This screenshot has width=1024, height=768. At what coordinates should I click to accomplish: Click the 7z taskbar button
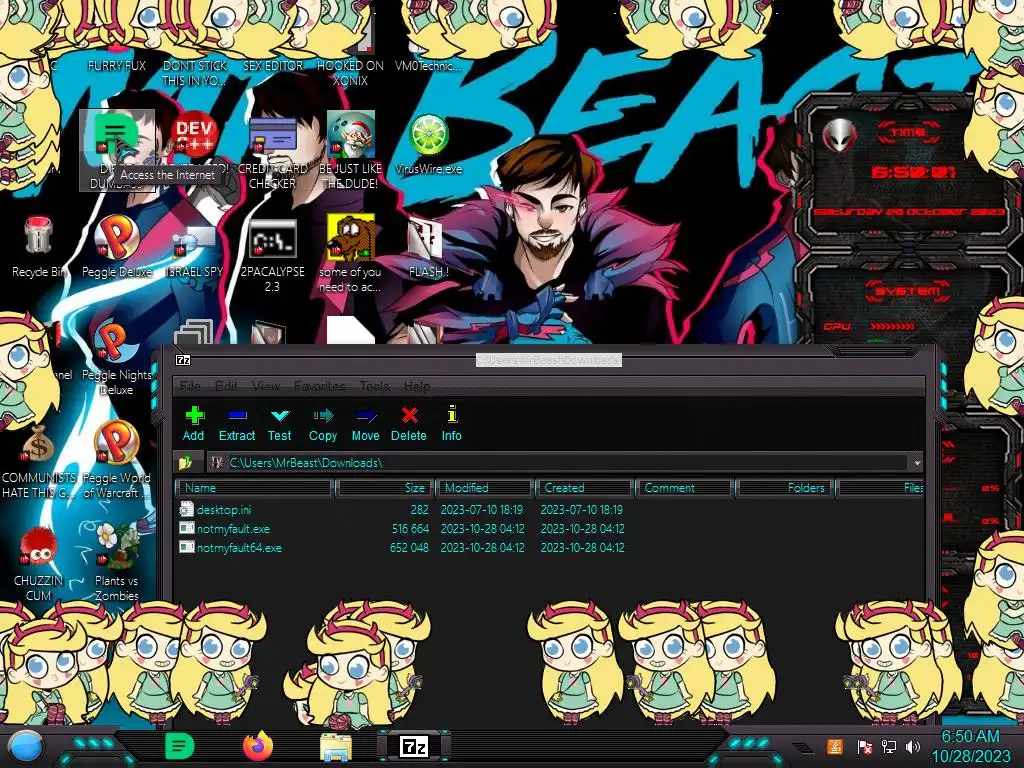coord(414,746)
